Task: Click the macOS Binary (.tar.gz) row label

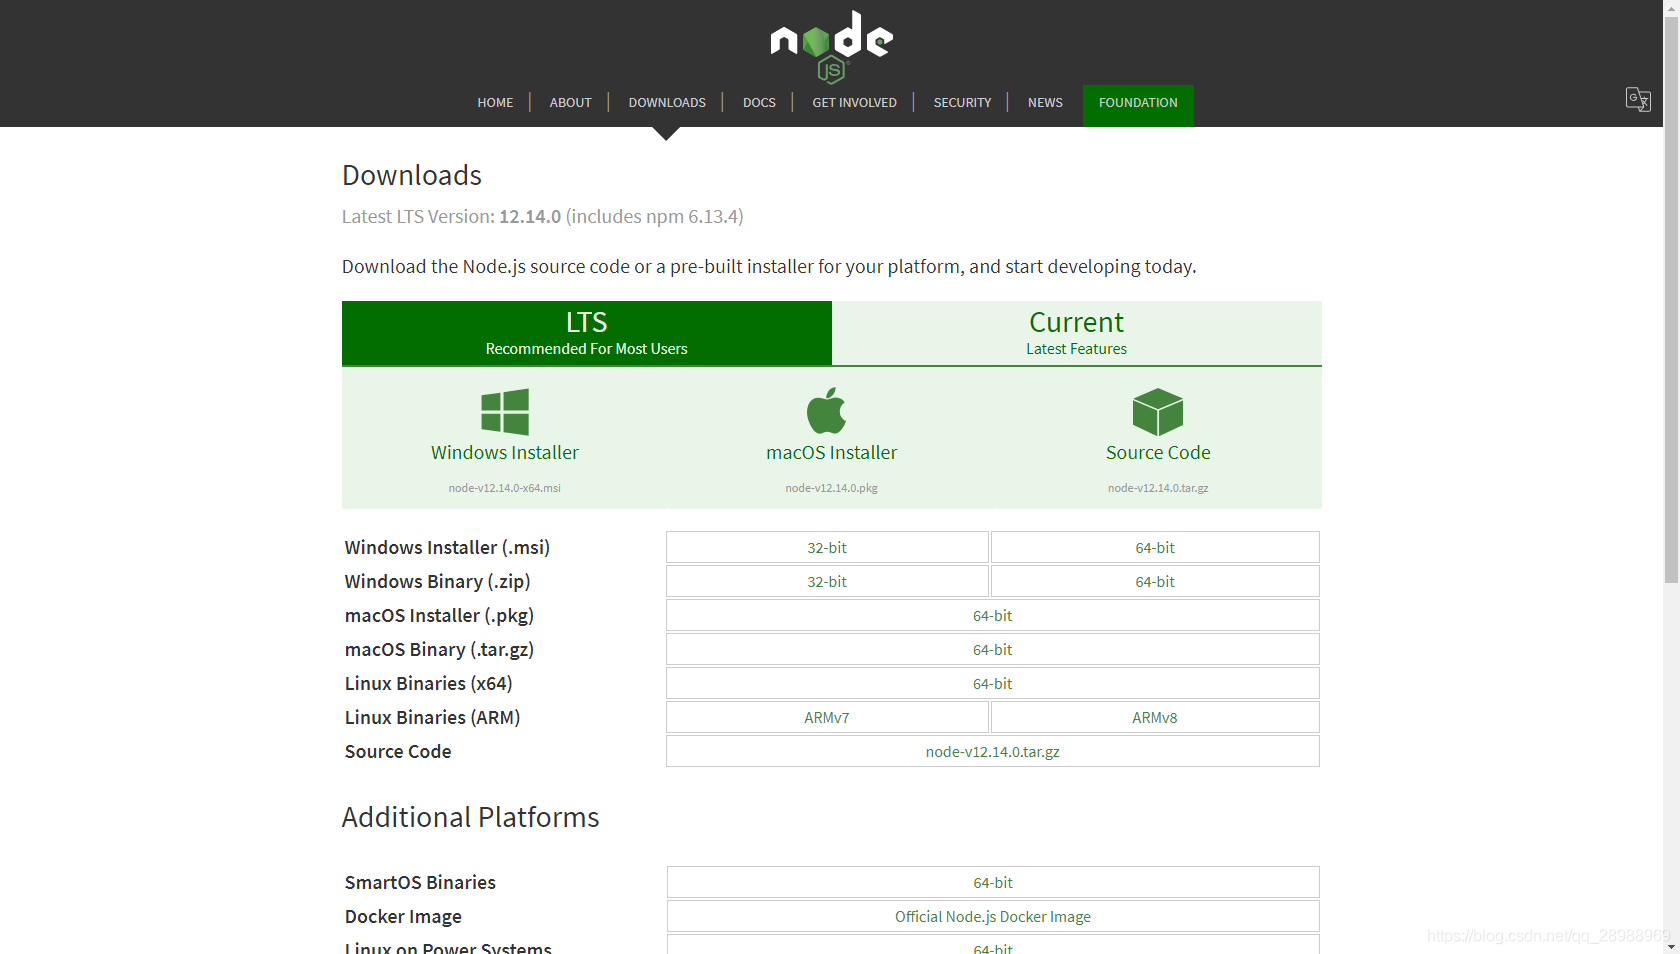Action: click(439, 650)
